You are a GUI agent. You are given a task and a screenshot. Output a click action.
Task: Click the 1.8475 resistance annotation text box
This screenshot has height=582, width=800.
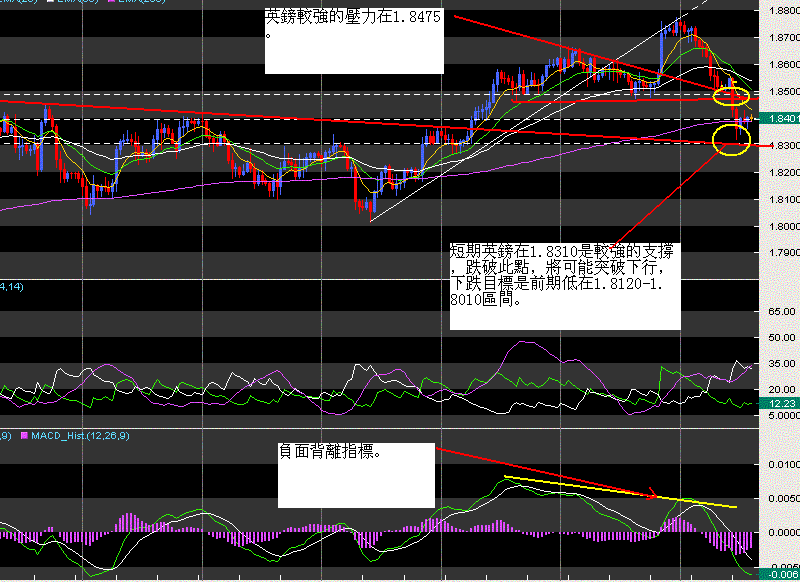point(354,41)
